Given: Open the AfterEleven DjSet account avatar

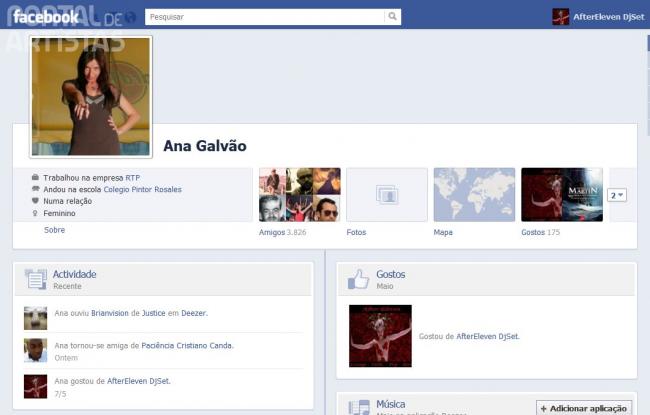Looking at the screenshot, I should click(560, 17).
